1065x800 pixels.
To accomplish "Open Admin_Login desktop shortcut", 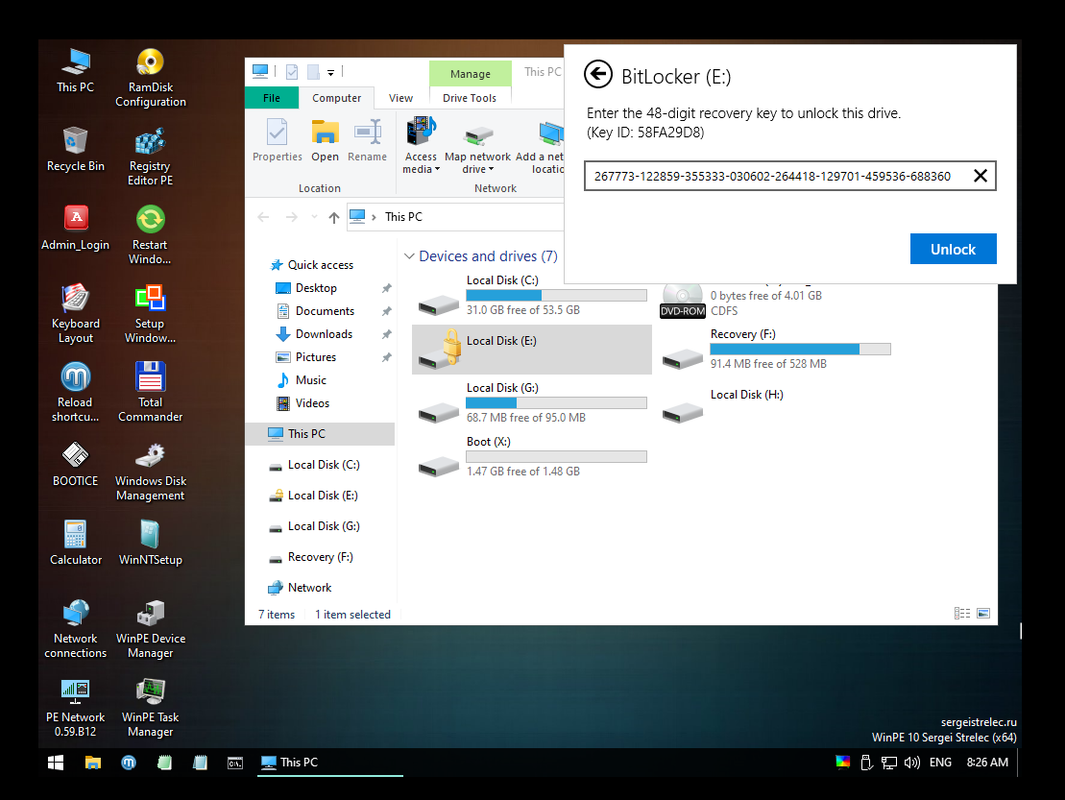I will (75, 228).
